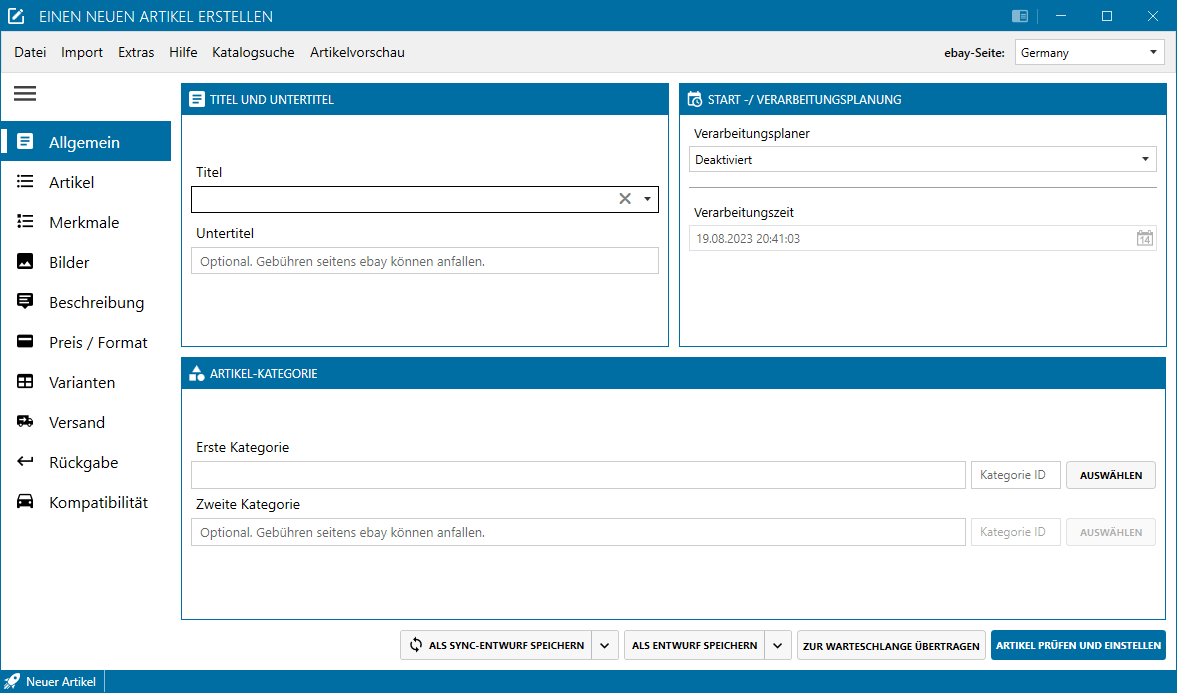This screenshot has height=693, width=1177.
Task: Click Artikel prüfen und einstellen button
Action: [1078, 646]
